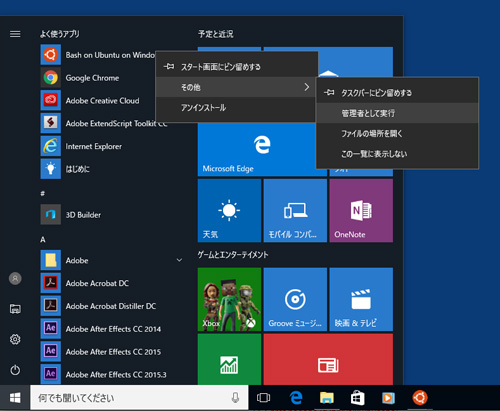This screenshot has width=500, height=411.
Task: Open the はじめに lightbulb app
Action: pos(51,169)
